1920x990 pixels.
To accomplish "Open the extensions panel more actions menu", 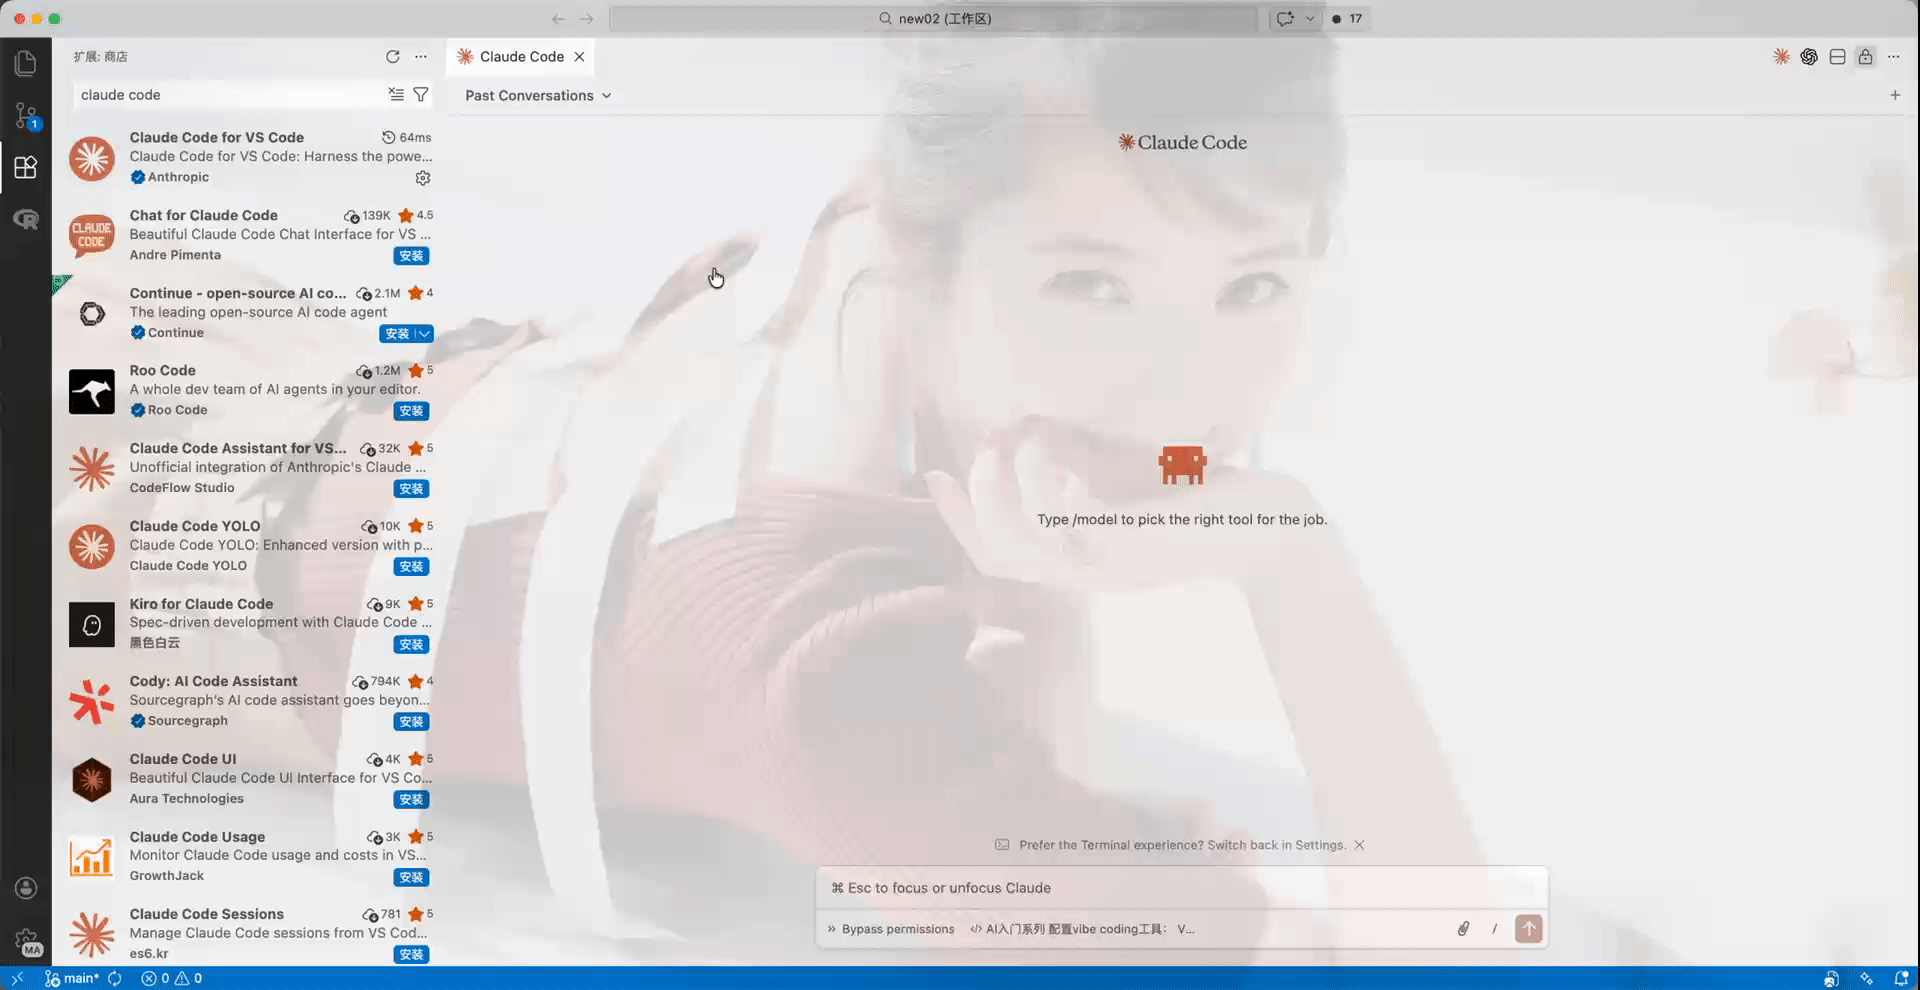I will click(421, 57).
